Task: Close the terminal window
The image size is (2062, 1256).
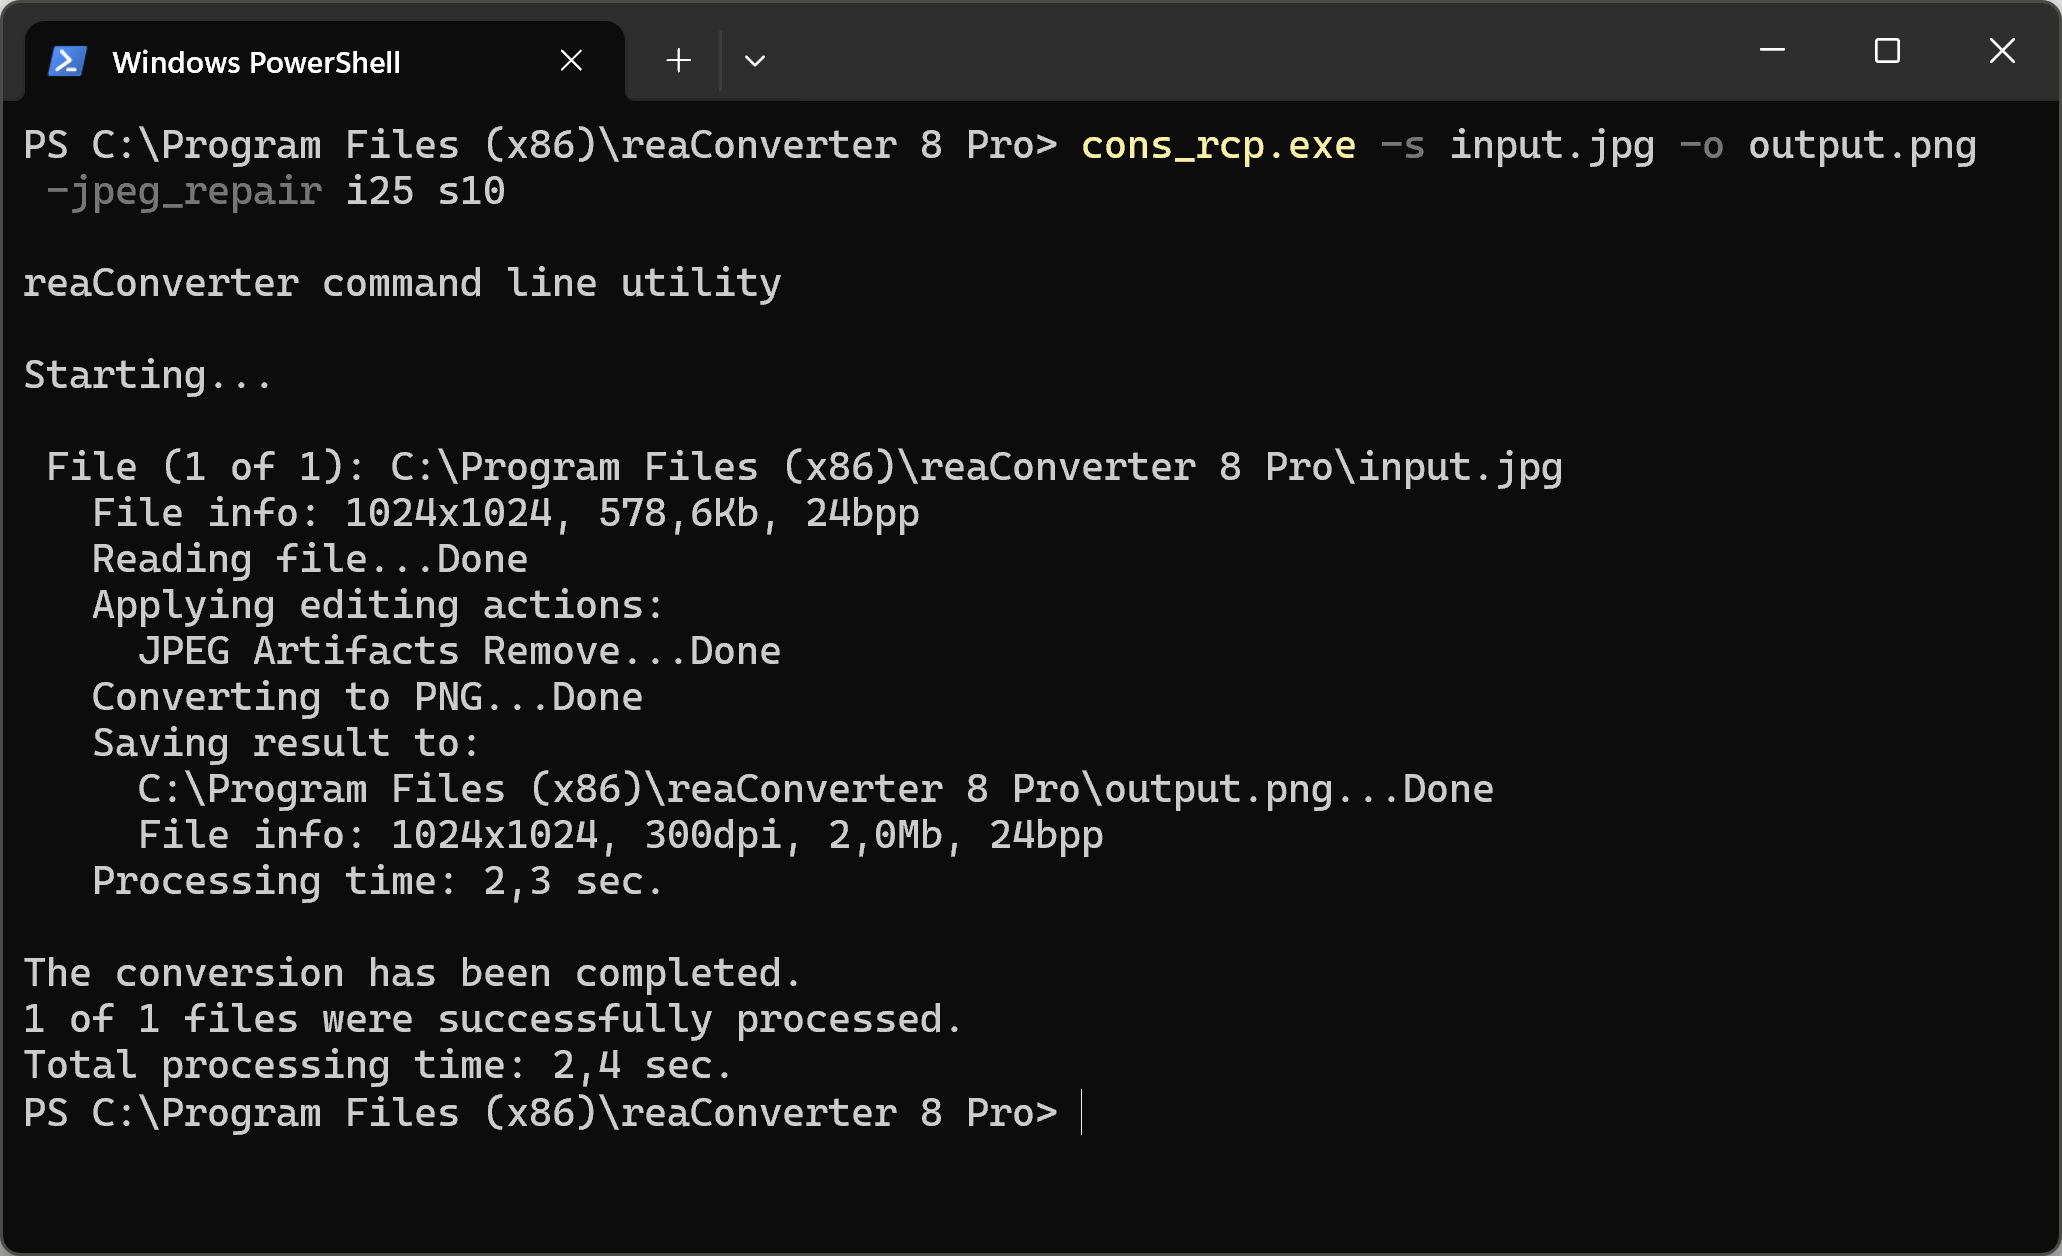Action: point(2002,50)
